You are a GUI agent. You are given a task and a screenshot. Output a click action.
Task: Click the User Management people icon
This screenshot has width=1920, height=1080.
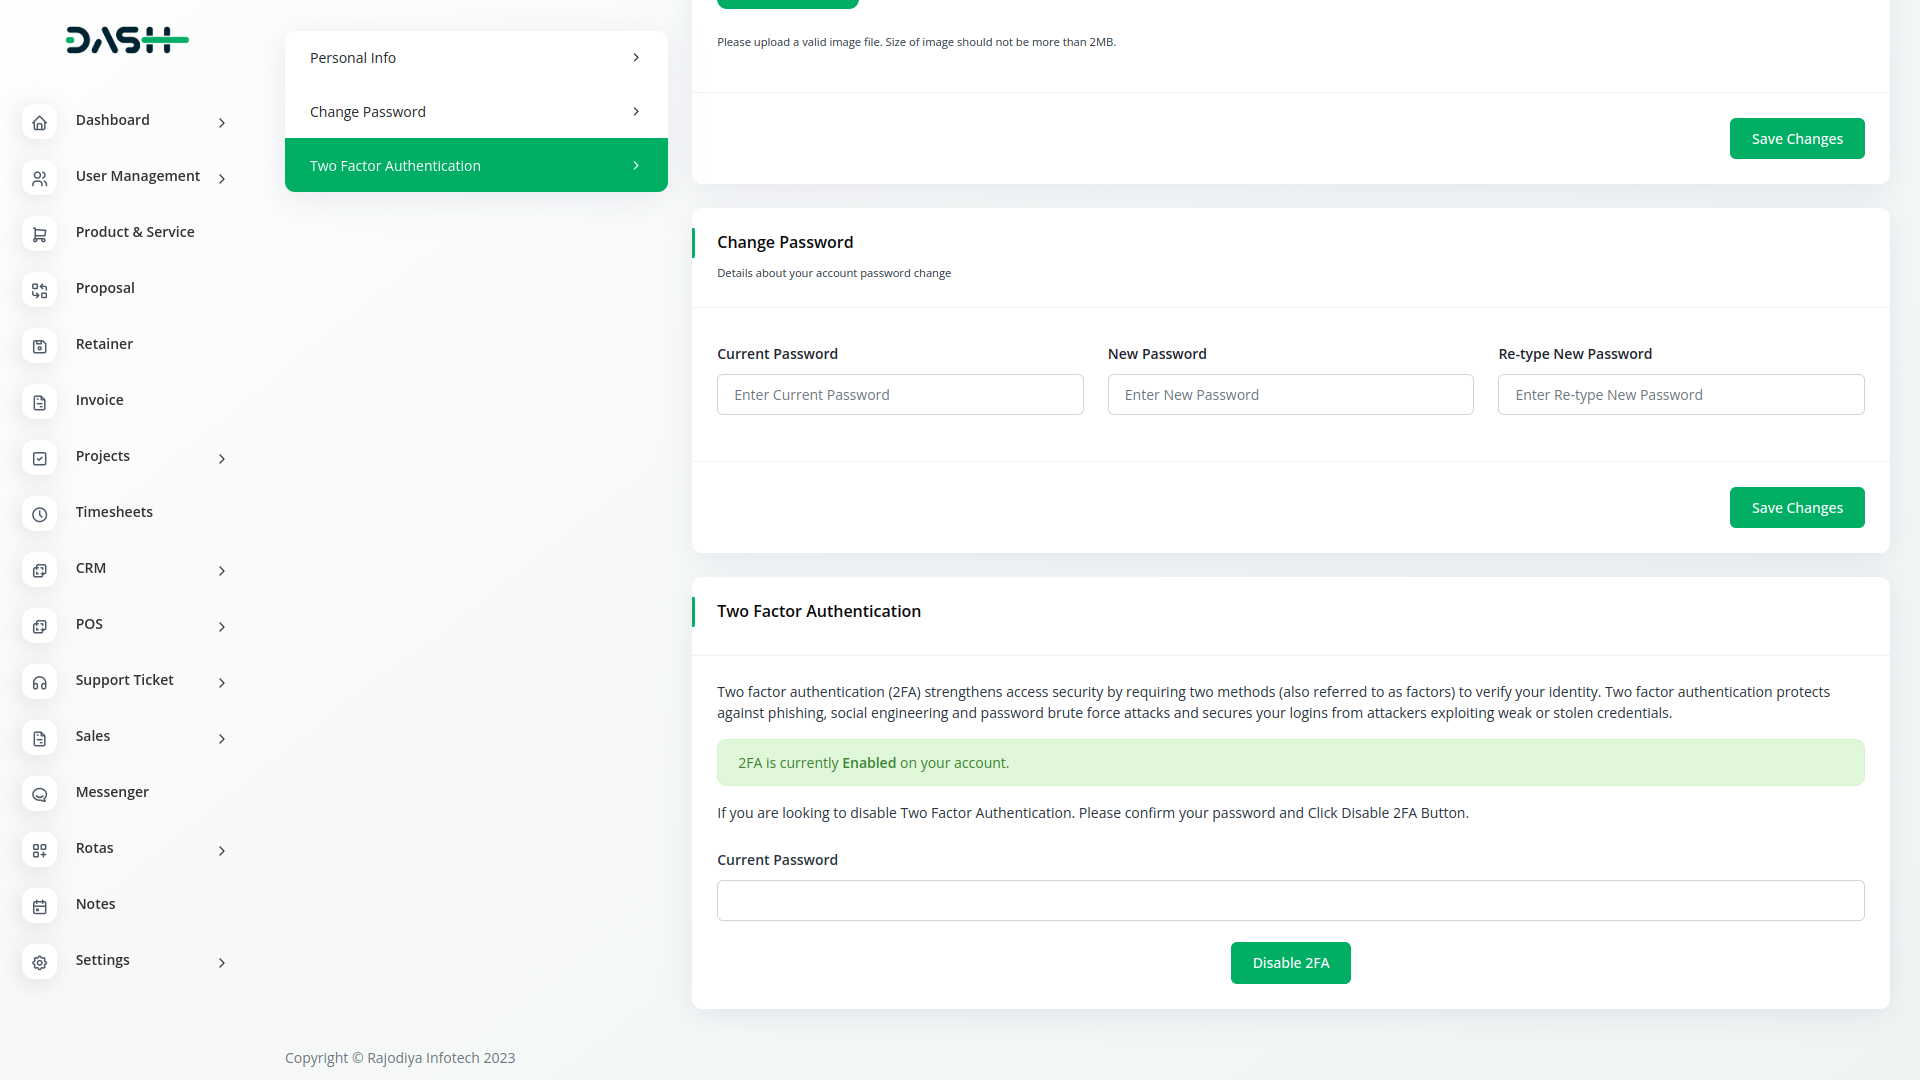coord(39,178)
